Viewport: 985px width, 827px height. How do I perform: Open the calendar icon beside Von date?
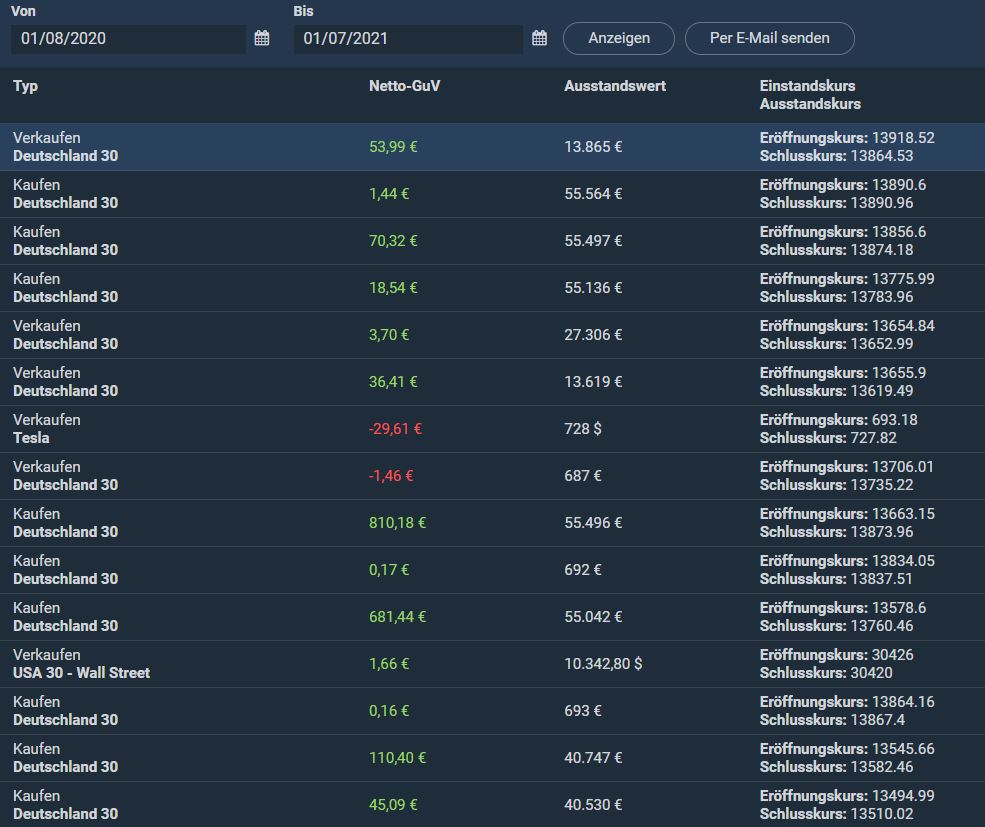[262, 38]
